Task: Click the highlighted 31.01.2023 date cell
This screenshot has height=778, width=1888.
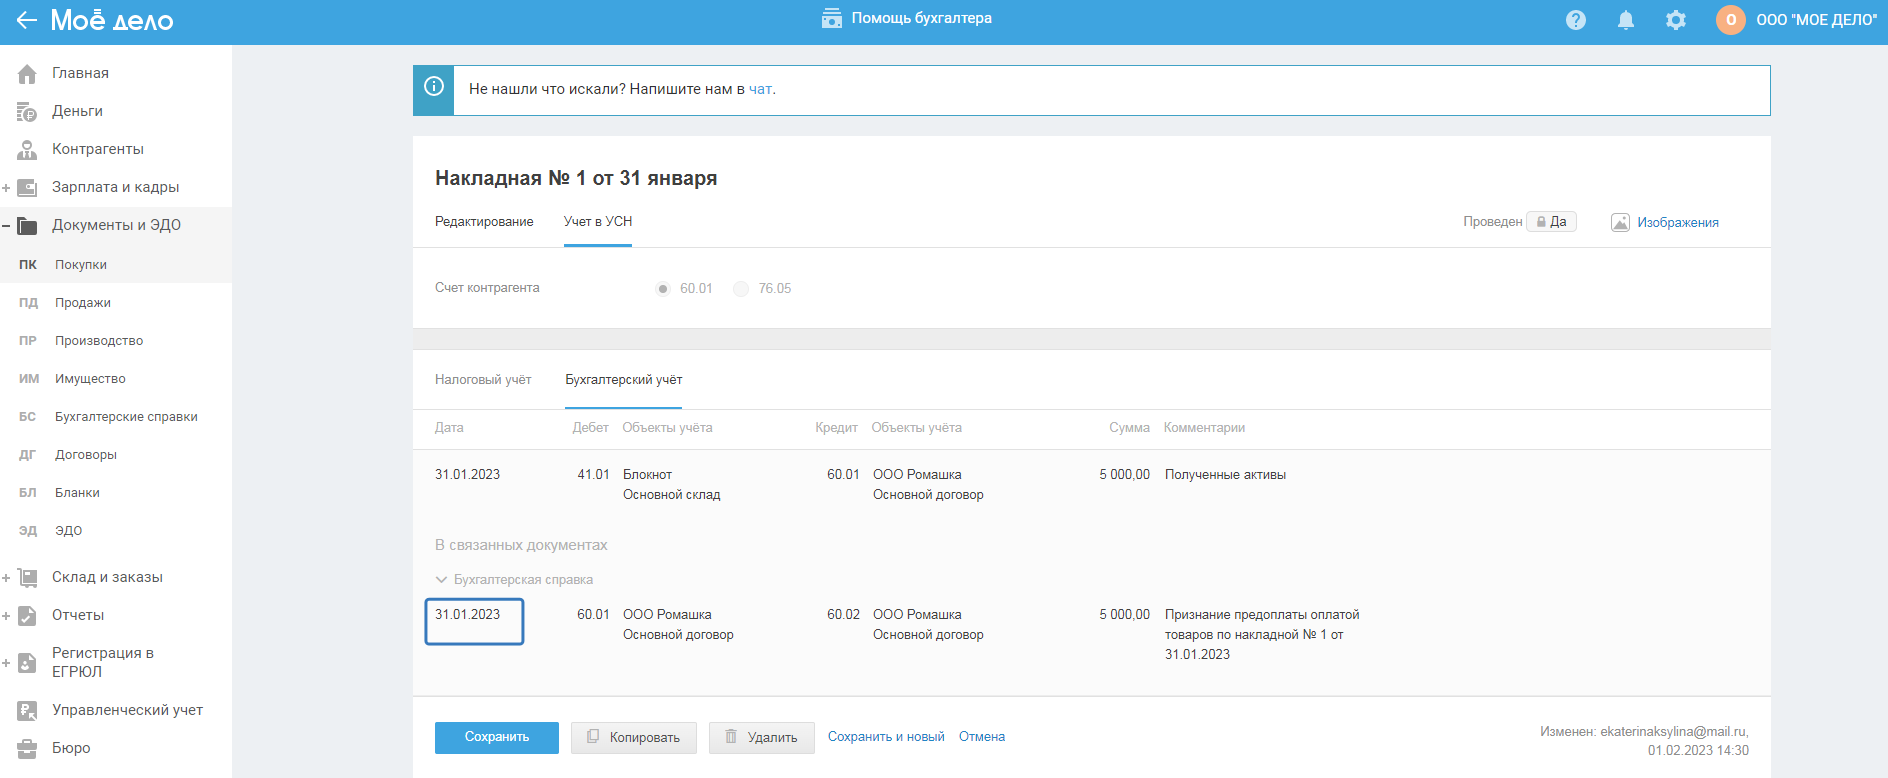Action: click(x=474, y=621)
